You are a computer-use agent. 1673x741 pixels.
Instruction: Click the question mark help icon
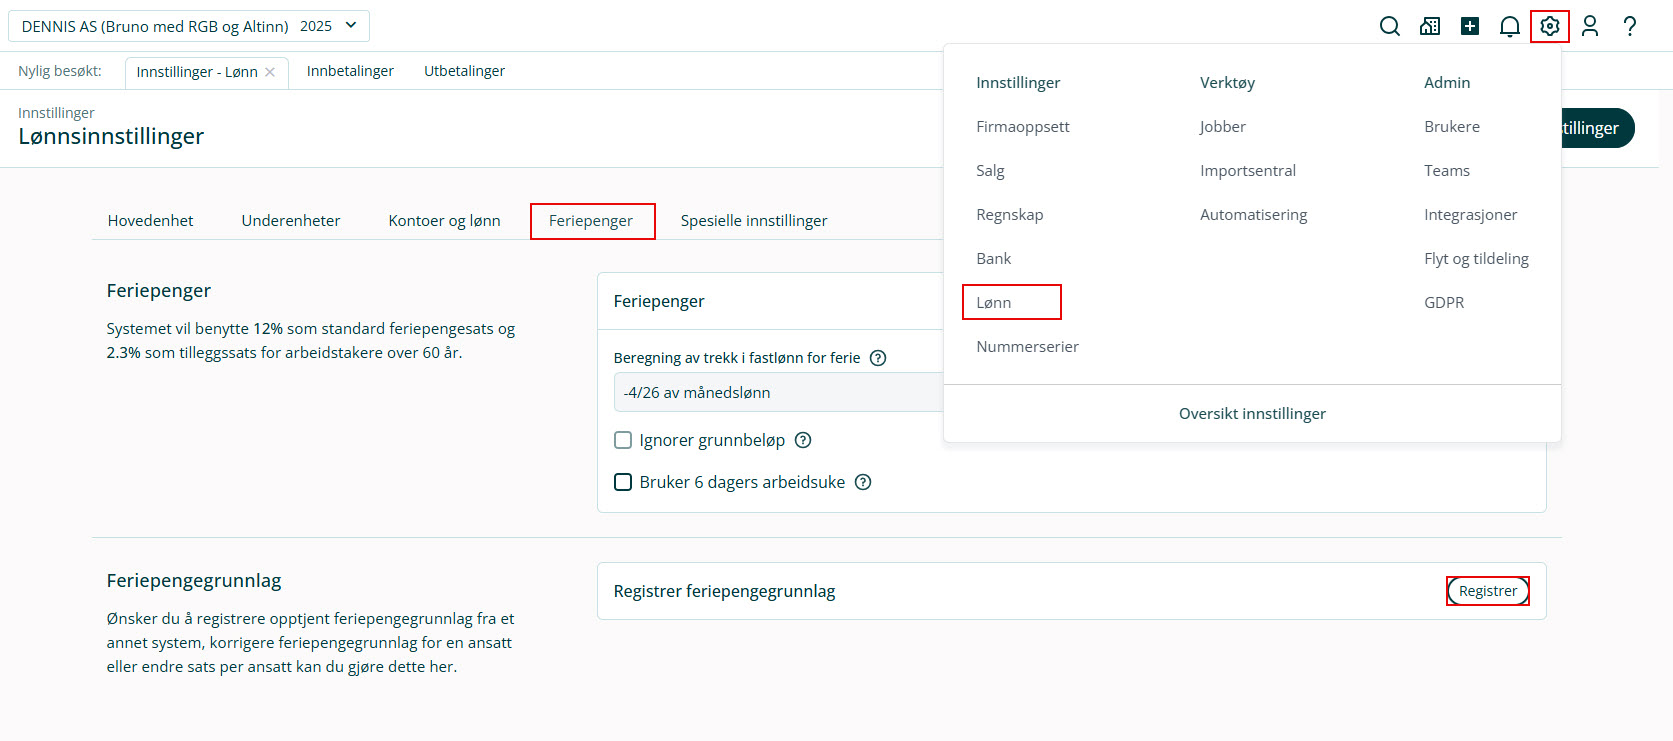[x=1630, y=26]
